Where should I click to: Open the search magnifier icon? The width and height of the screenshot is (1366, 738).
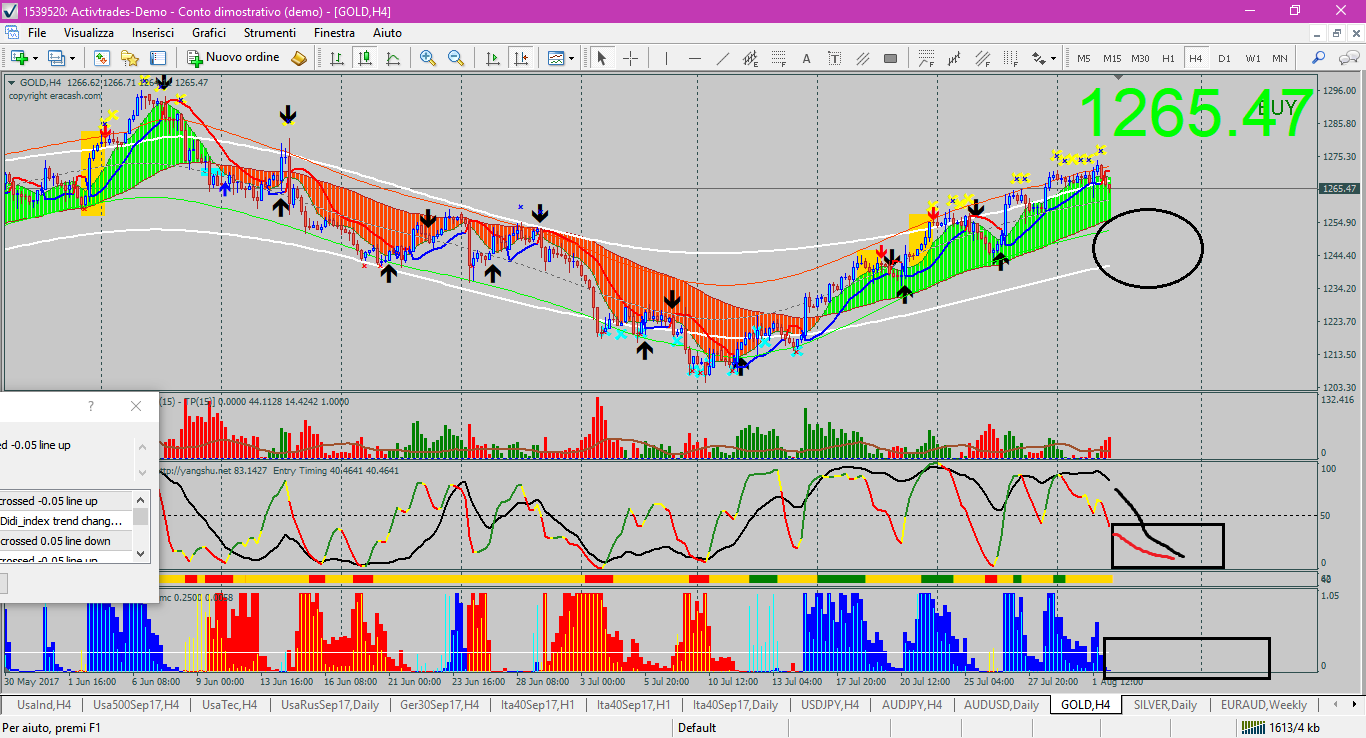coord(1318,58)
